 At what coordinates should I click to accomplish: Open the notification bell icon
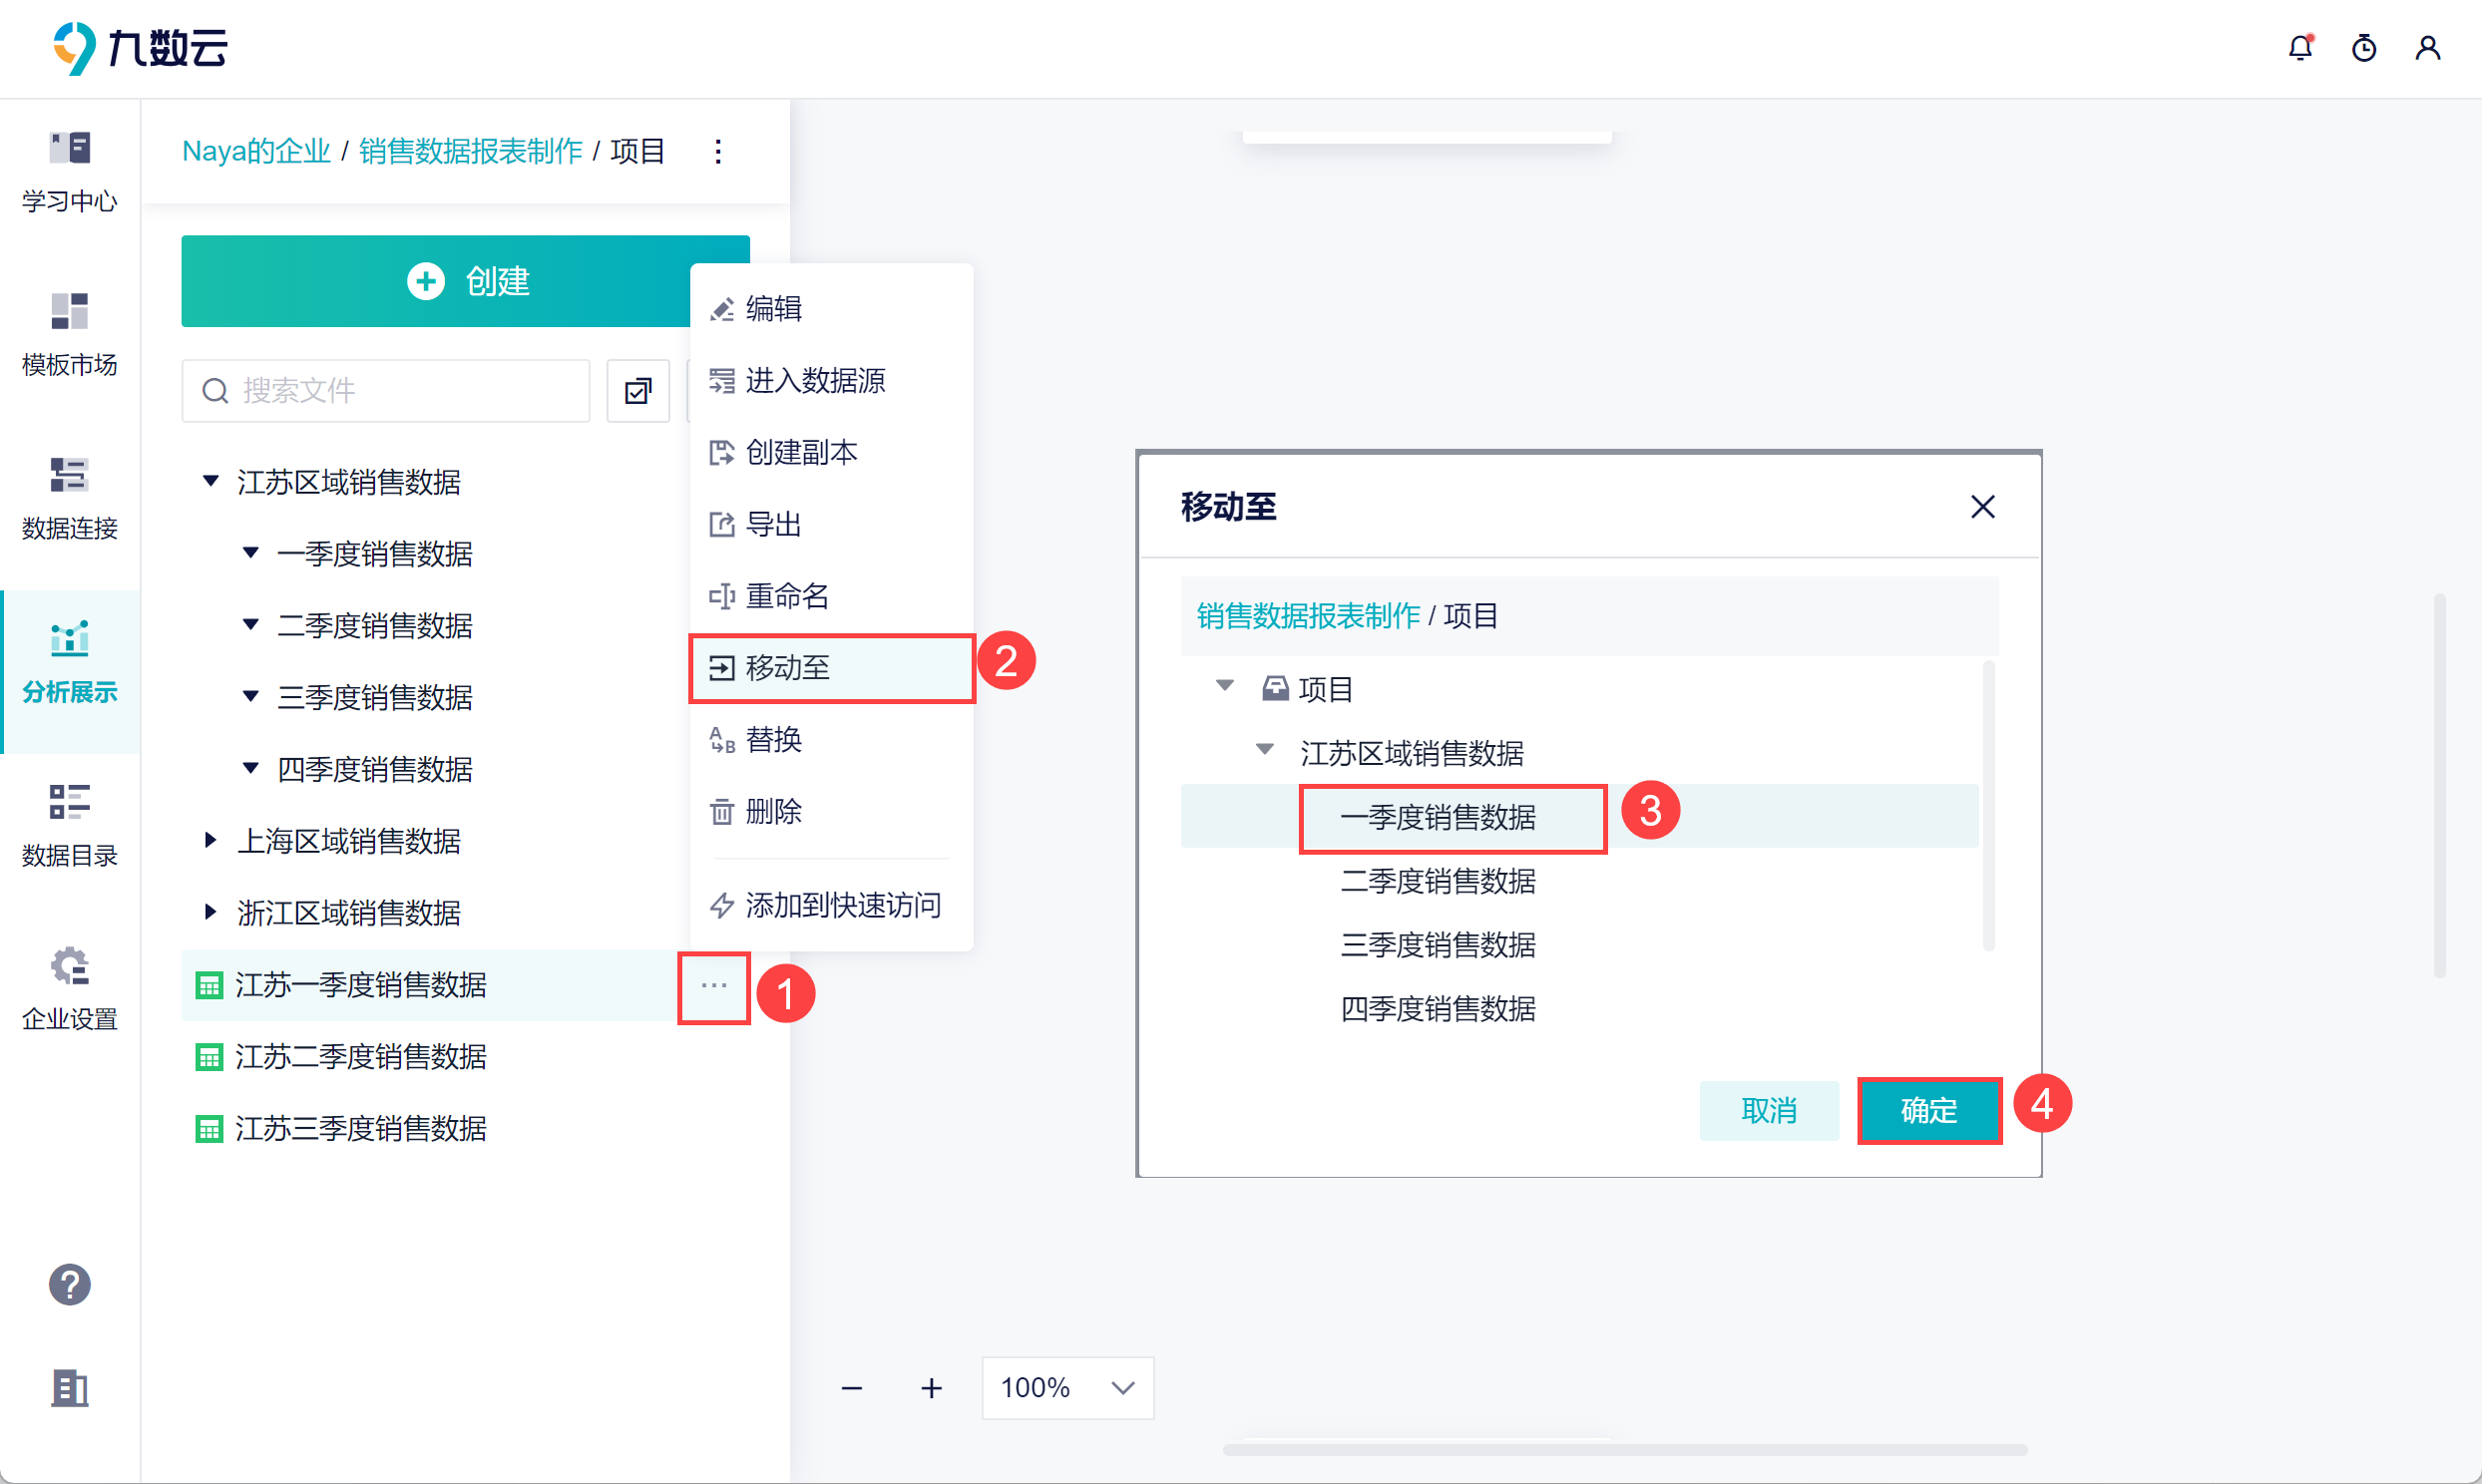tap(2300, 48)
